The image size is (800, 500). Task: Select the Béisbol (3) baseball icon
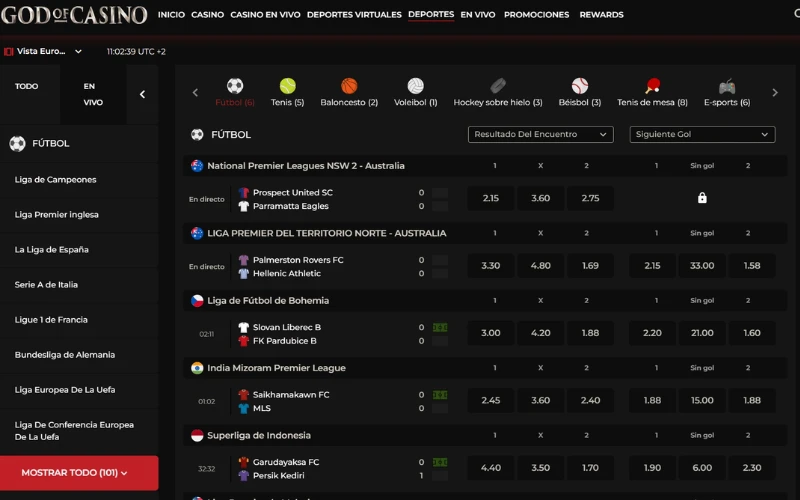coord(580,86)
